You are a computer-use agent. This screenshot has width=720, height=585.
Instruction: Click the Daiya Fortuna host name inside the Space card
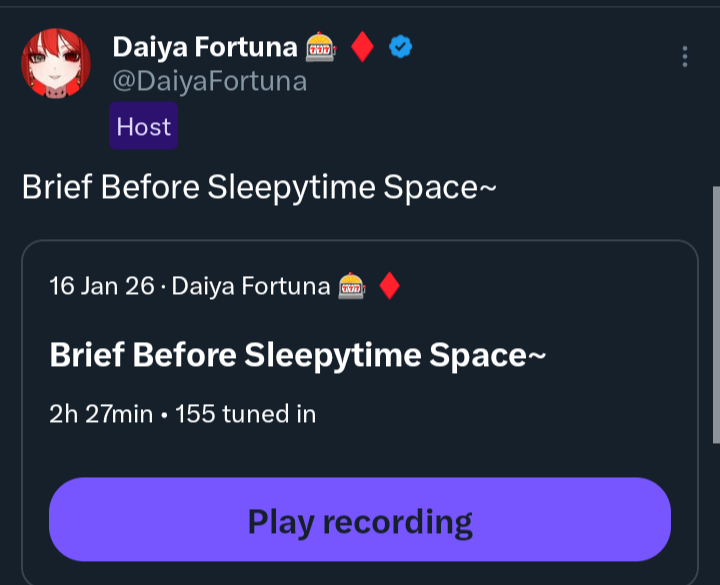click(250, 287)
